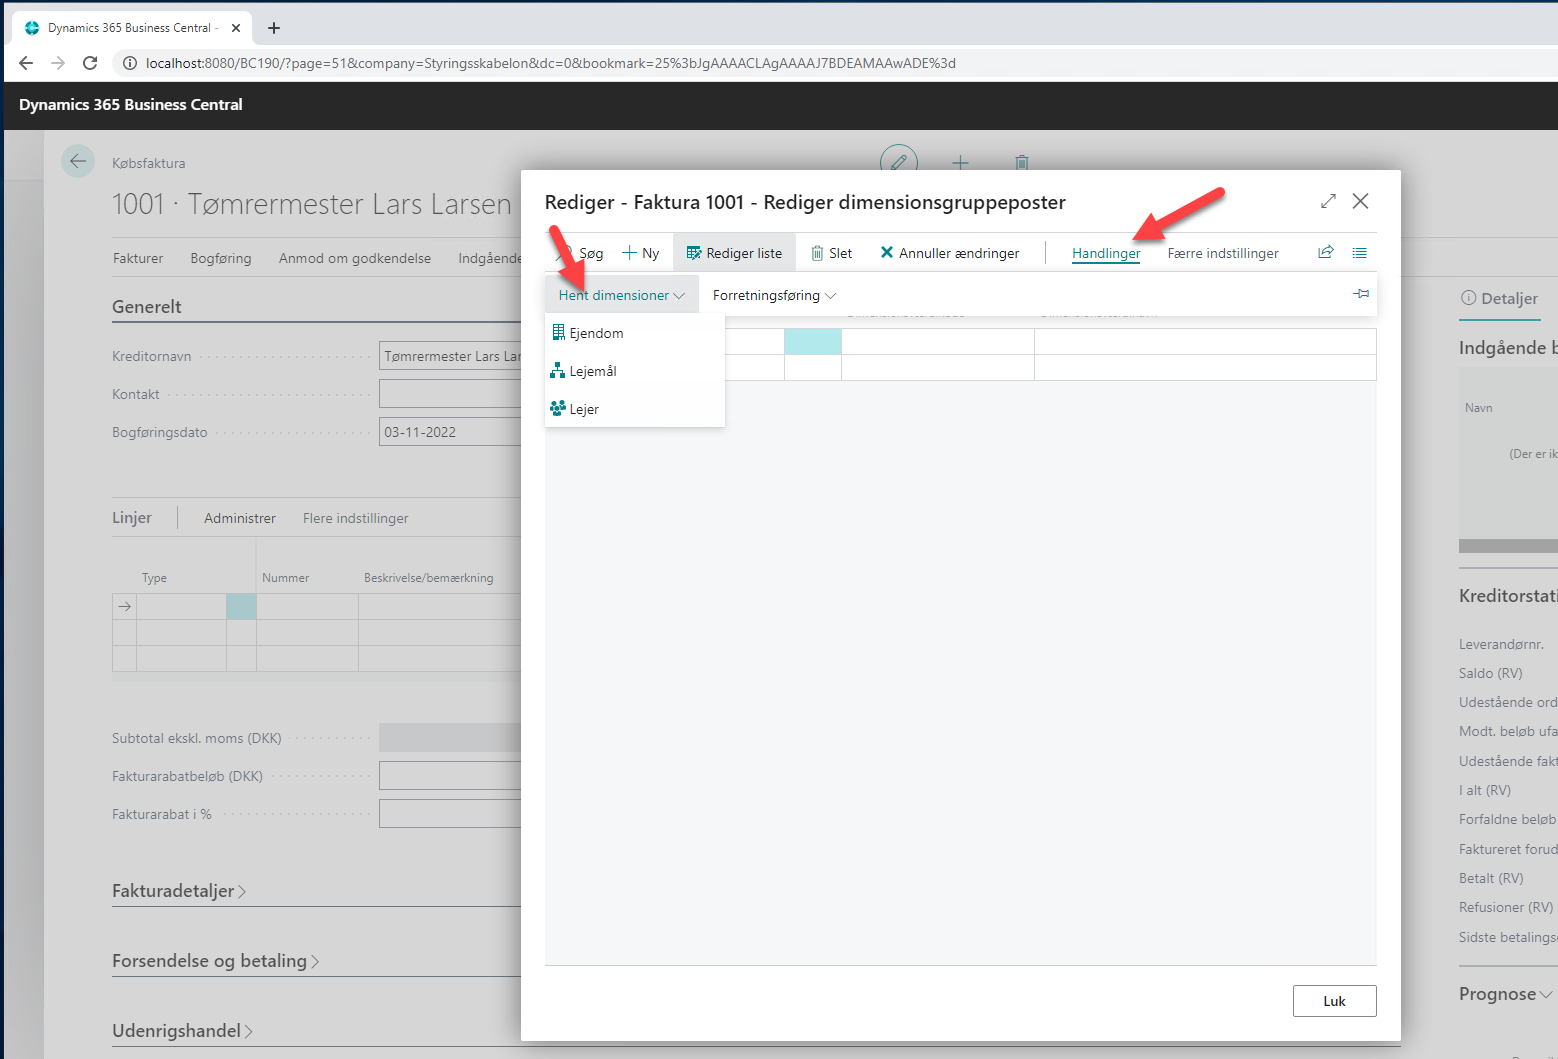Click the browser back button

(26, 63)
